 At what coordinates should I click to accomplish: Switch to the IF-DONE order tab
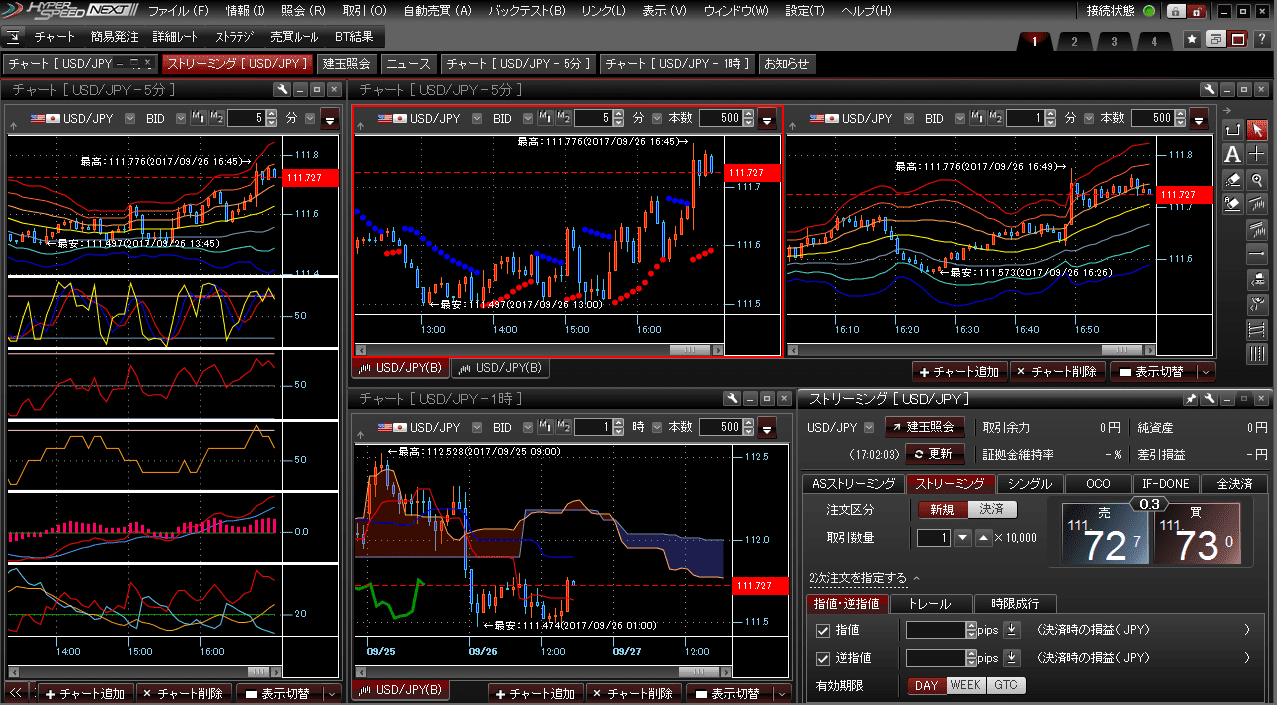pos(1165,483)
